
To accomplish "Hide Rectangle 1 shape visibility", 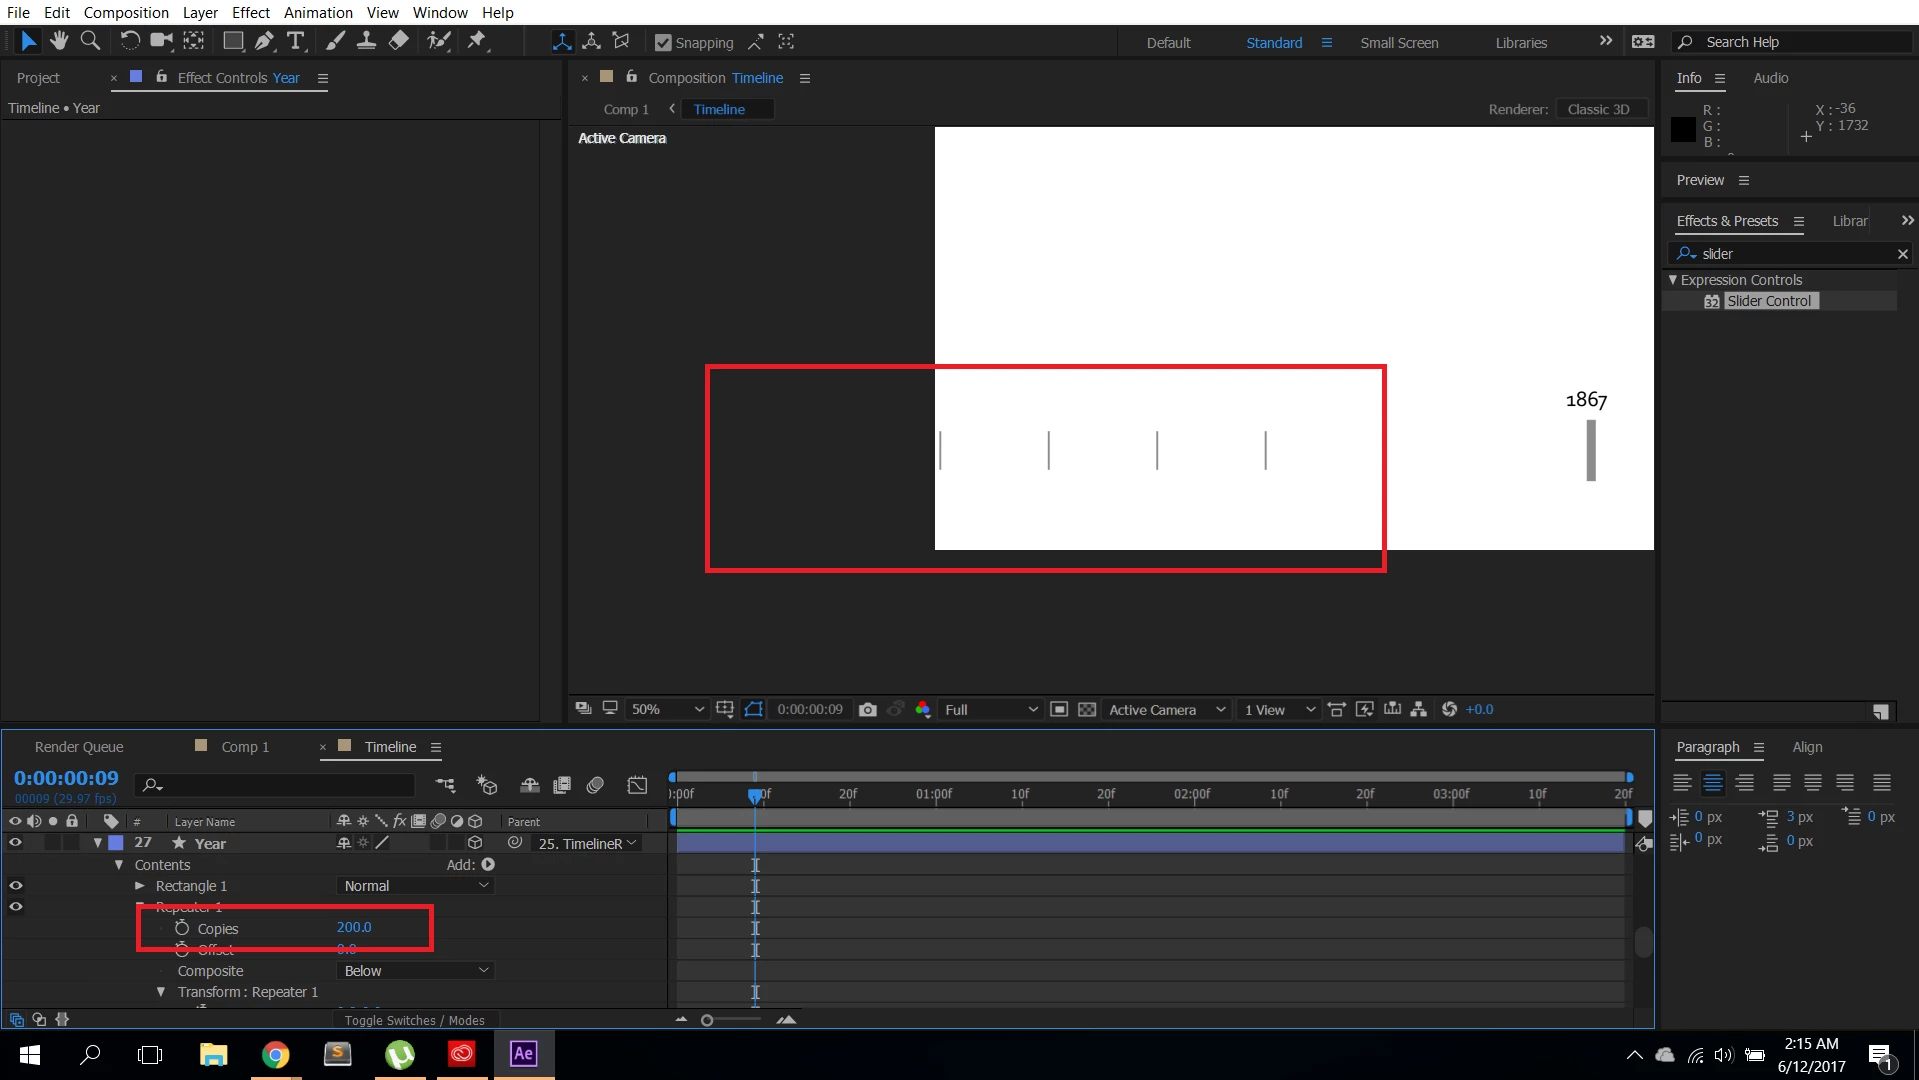I will pos(15,885).
